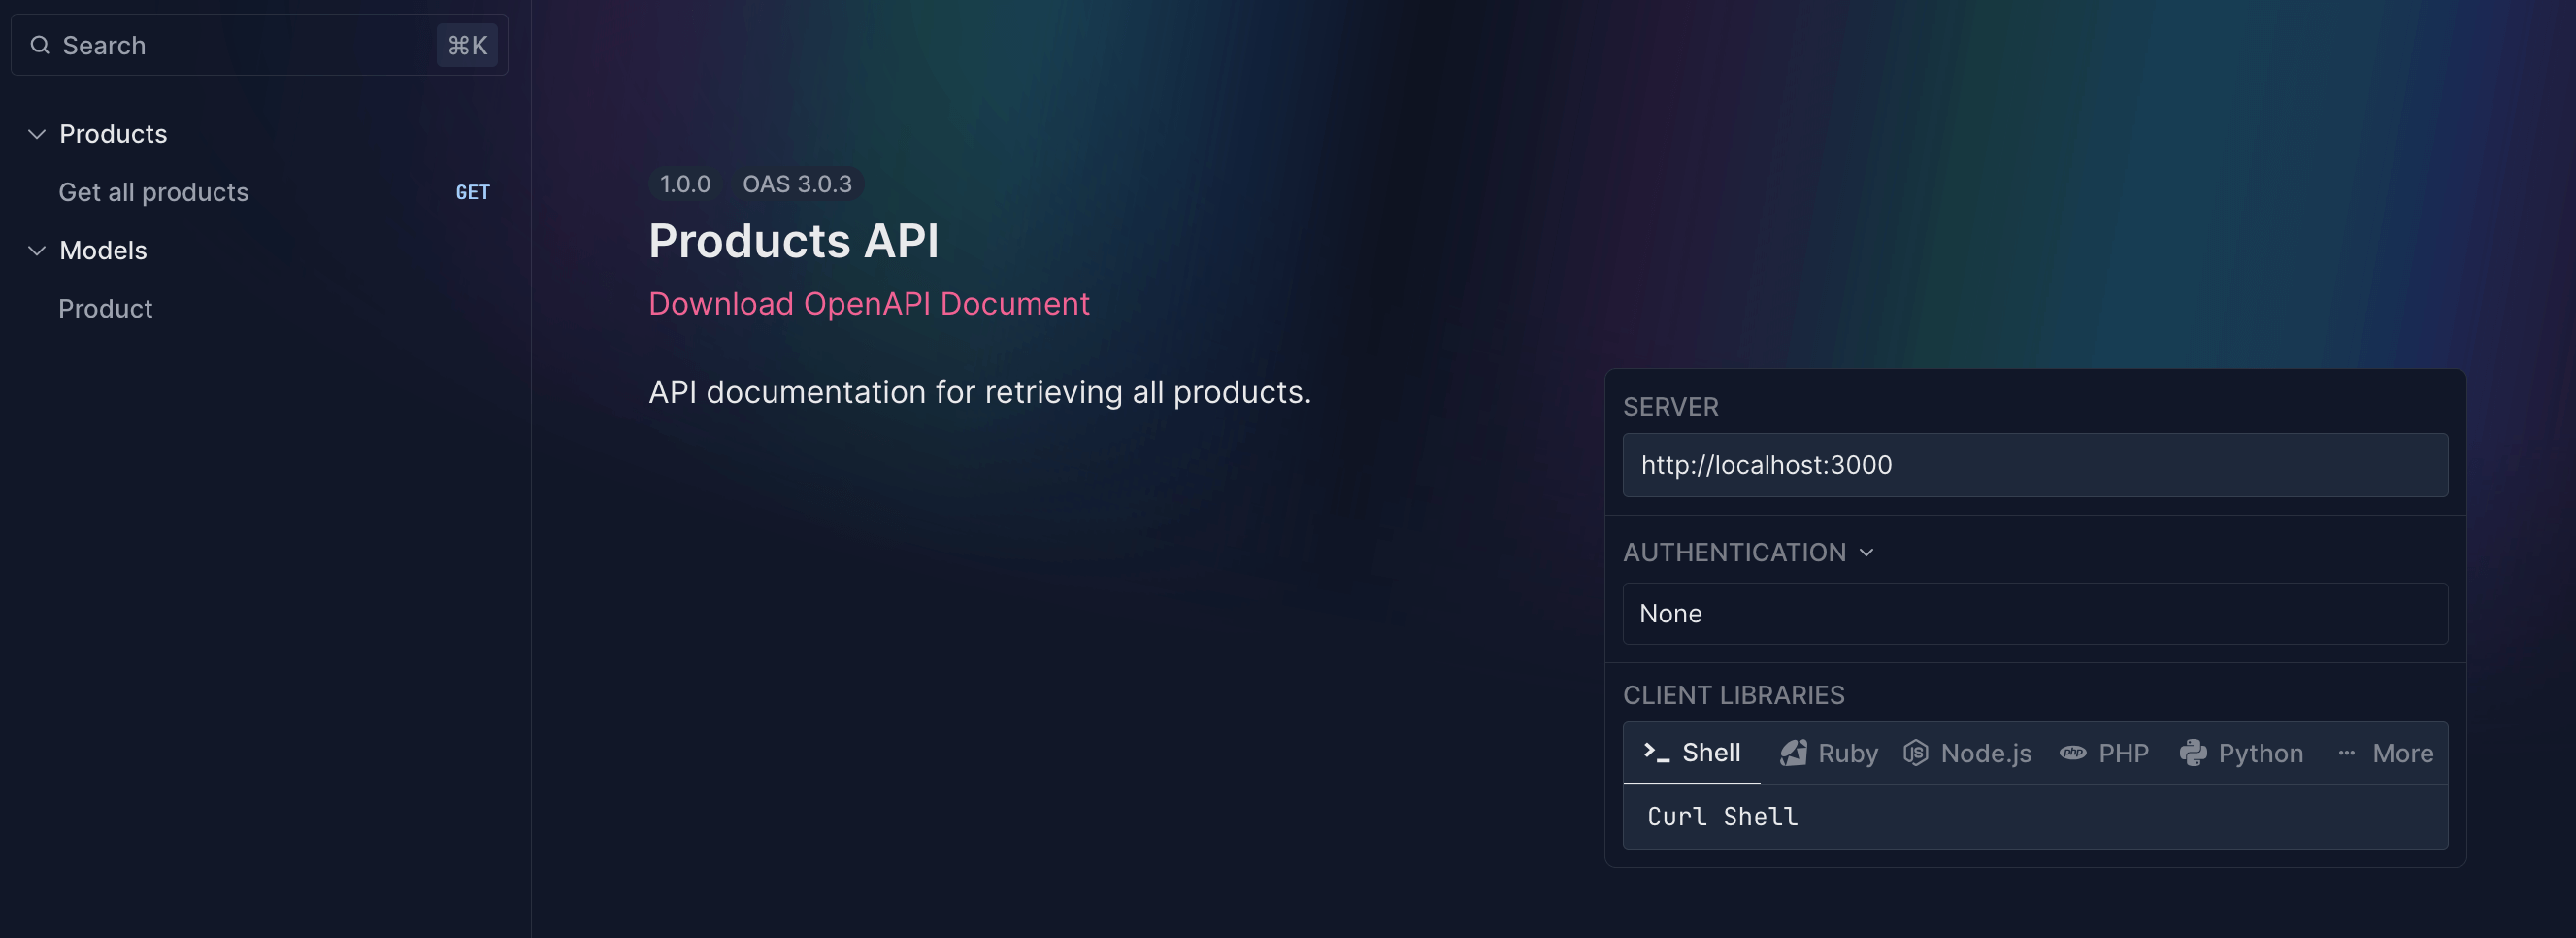
Task: Click the server URL field
Action: (x=2034, y=465)
